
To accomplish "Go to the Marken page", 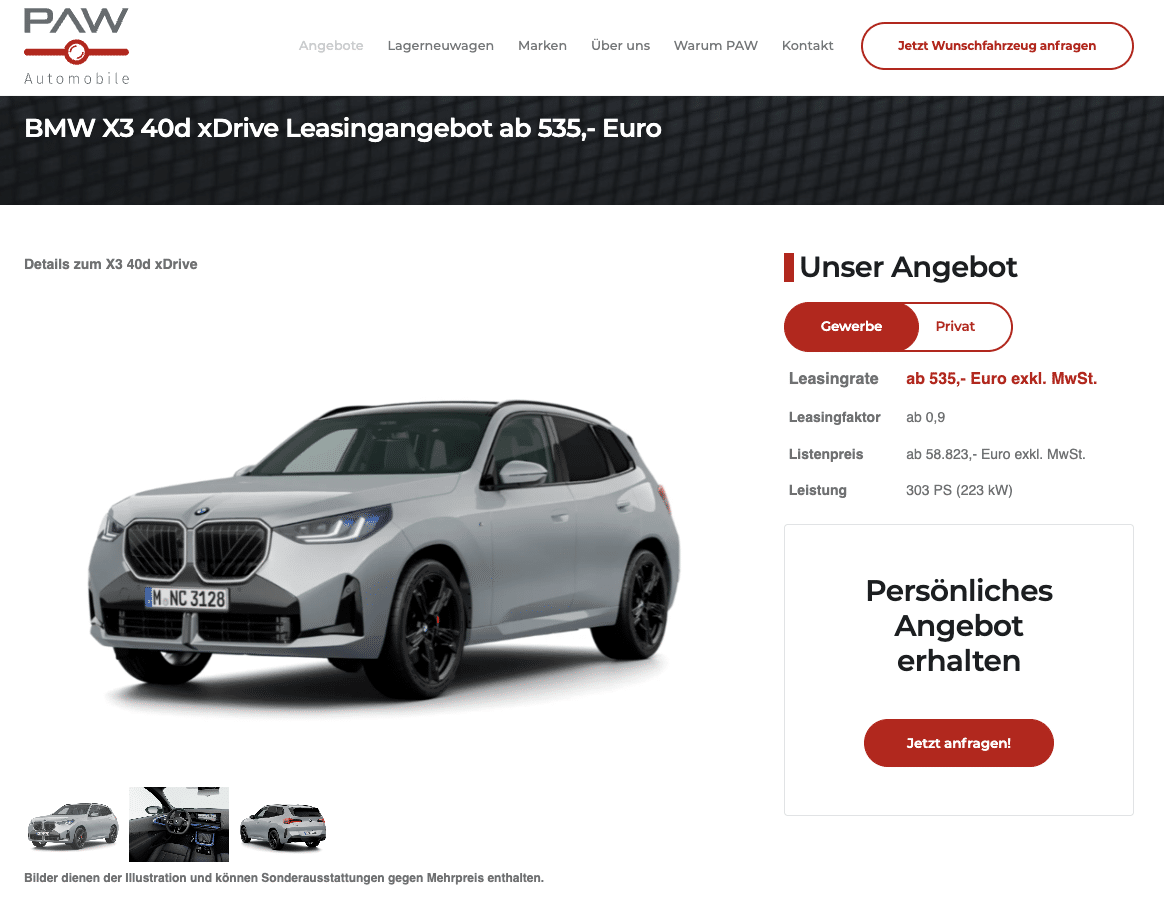I will [x=542, y=45].
